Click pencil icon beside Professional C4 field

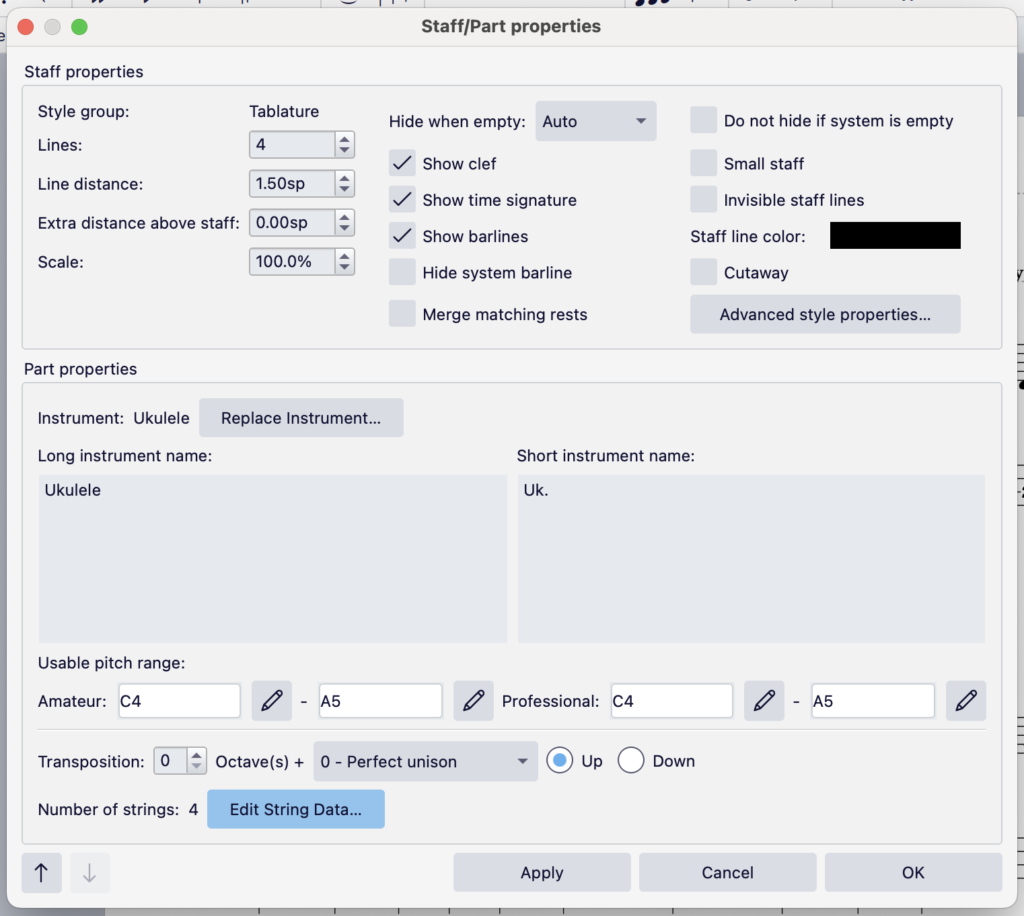[x=764, y=702]
